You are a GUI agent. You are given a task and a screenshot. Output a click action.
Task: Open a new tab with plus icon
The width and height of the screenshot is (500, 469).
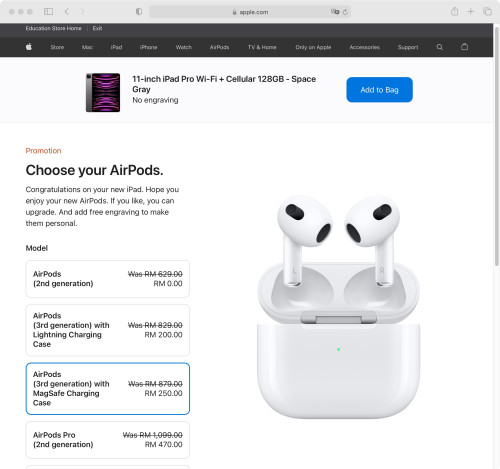pos(470,12)
